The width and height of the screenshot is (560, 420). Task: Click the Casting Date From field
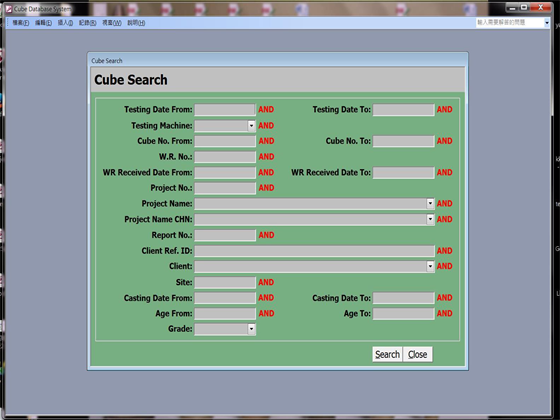click(x=225, y=298)
